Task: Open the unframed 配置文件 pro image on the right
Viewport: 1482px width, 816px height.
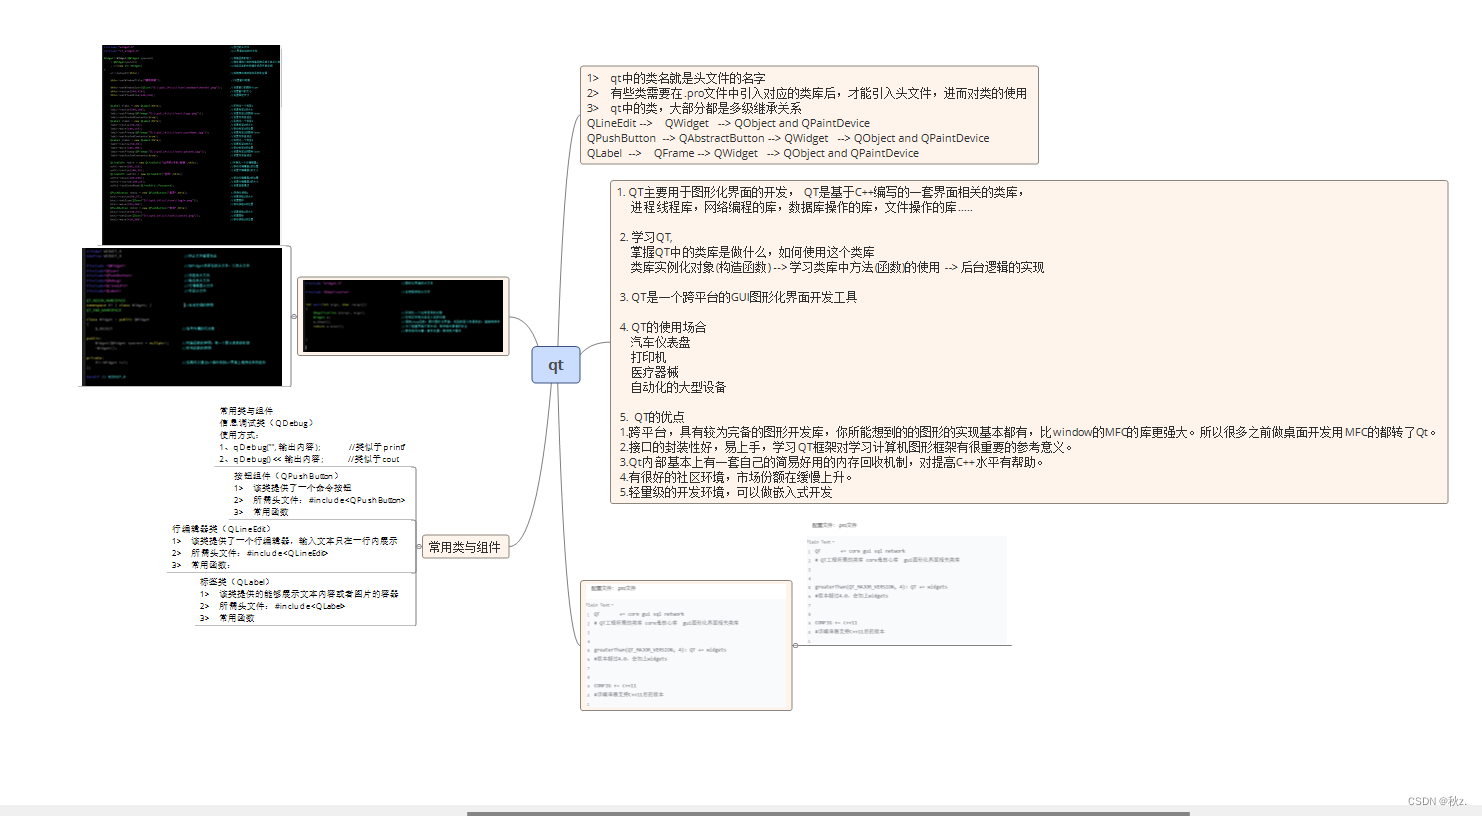Action: (x=908, y=582)
